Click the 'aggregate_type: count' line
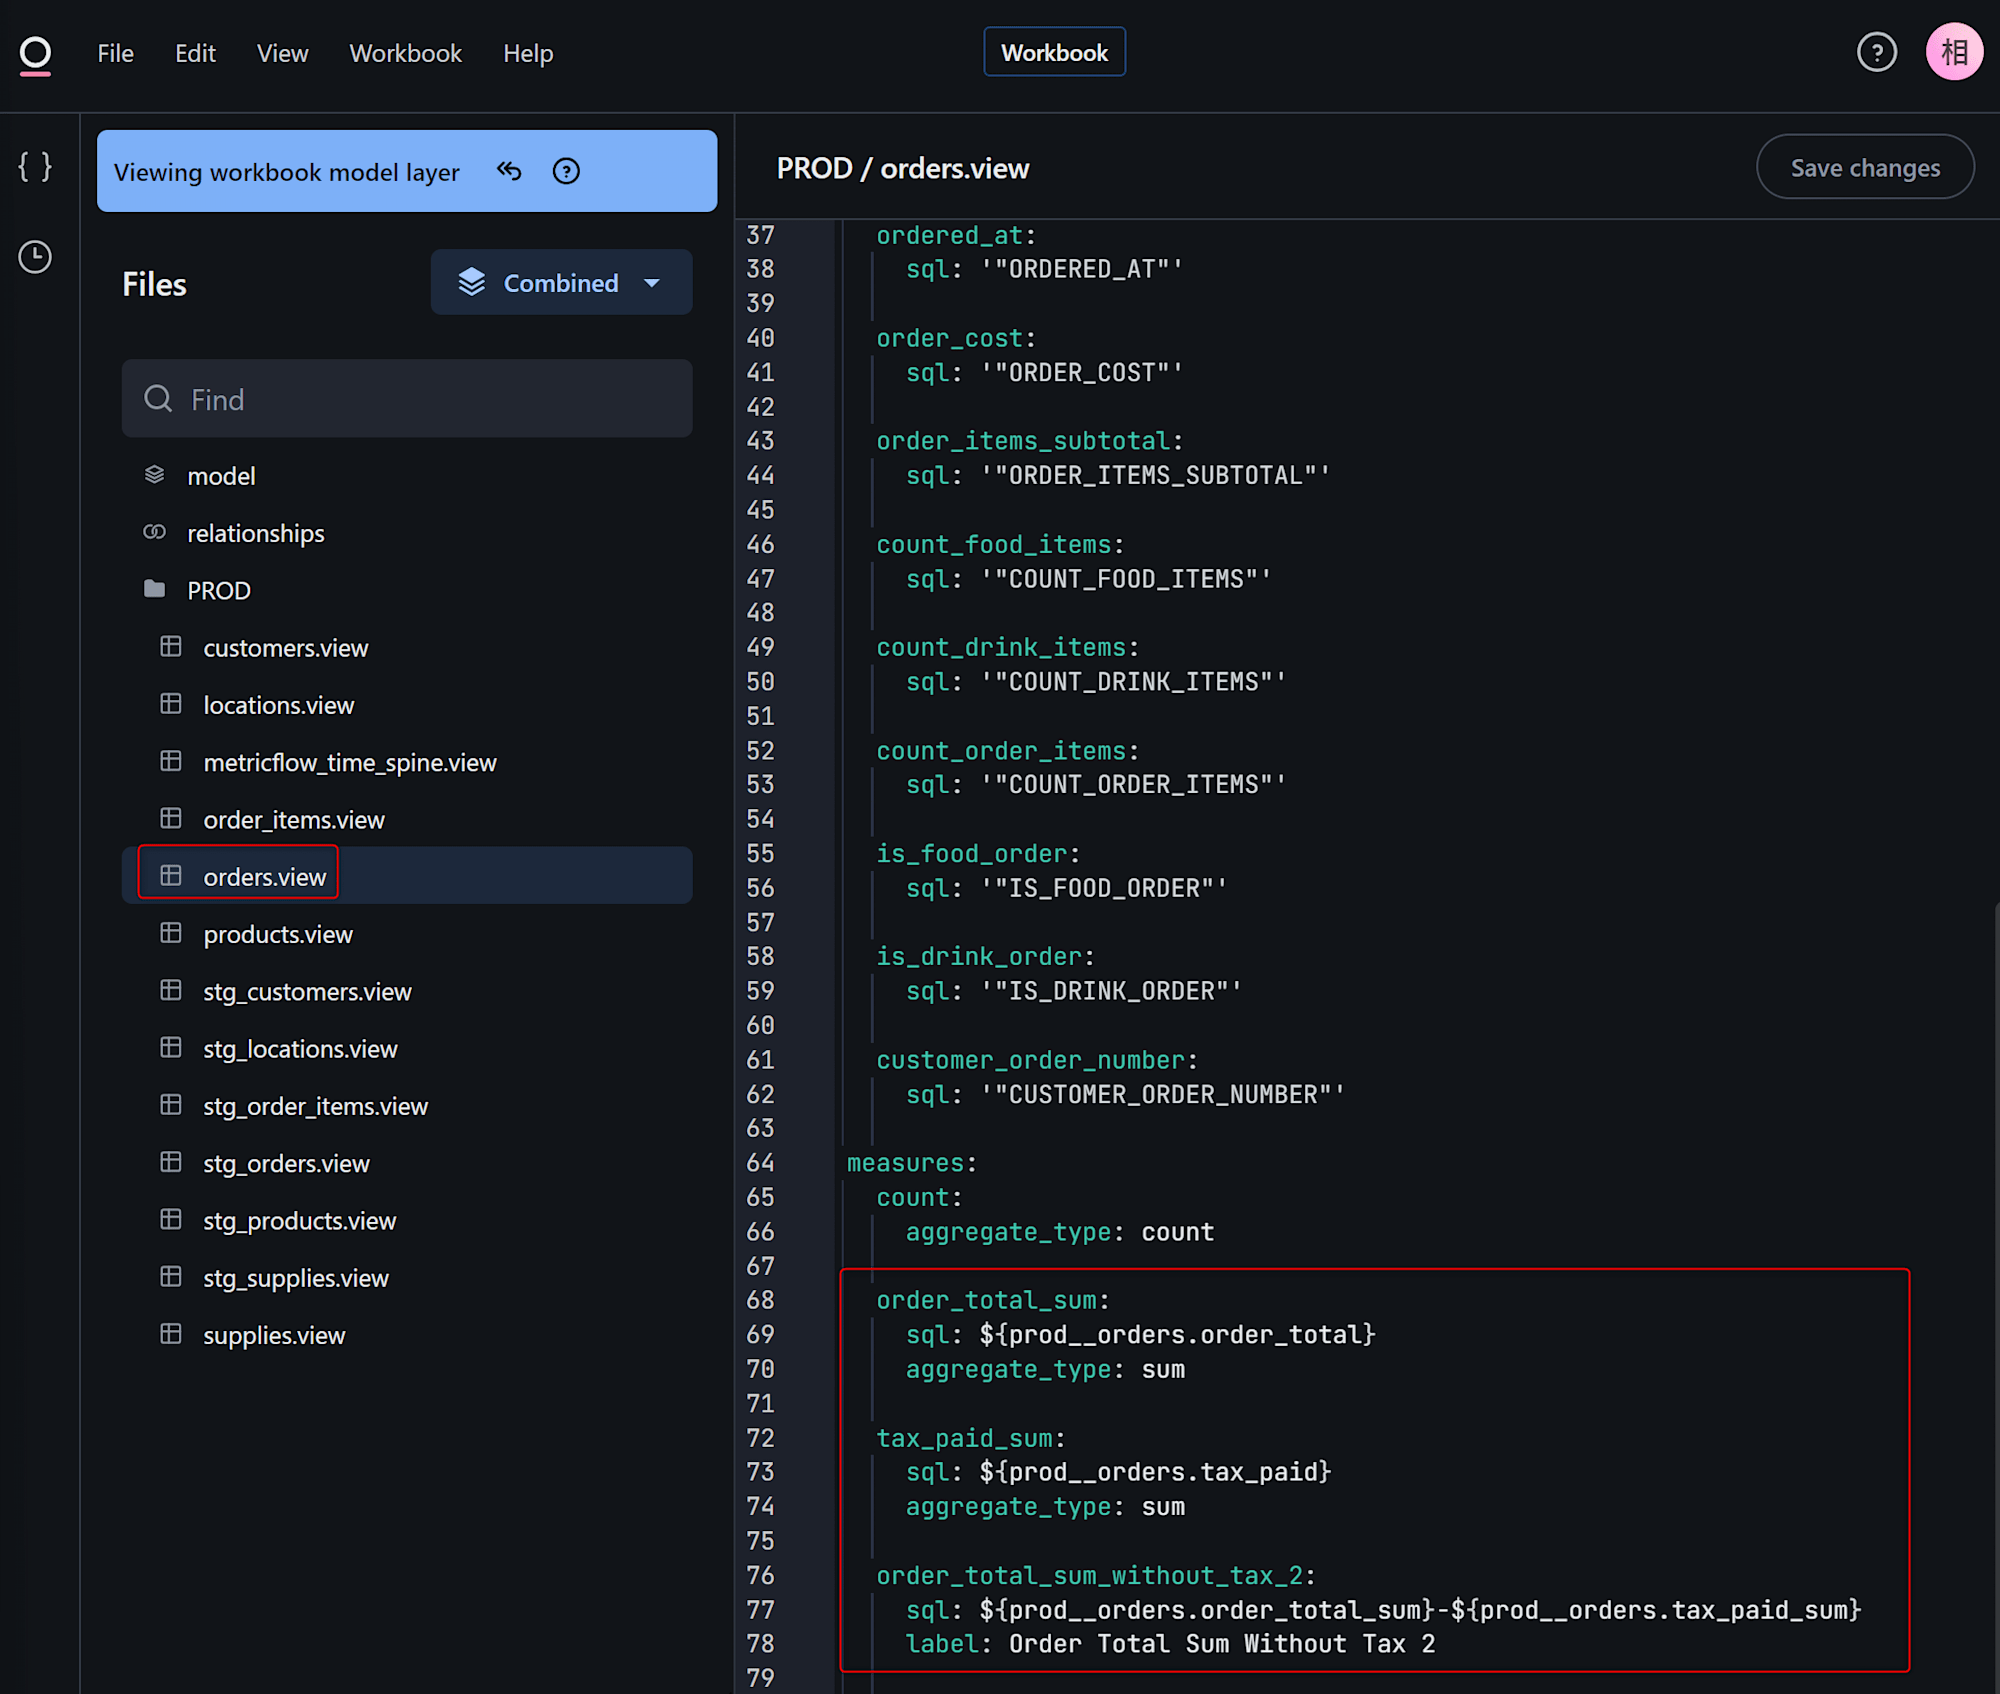The width and height of the screenshot is (2000, 1694). 1060,1232
